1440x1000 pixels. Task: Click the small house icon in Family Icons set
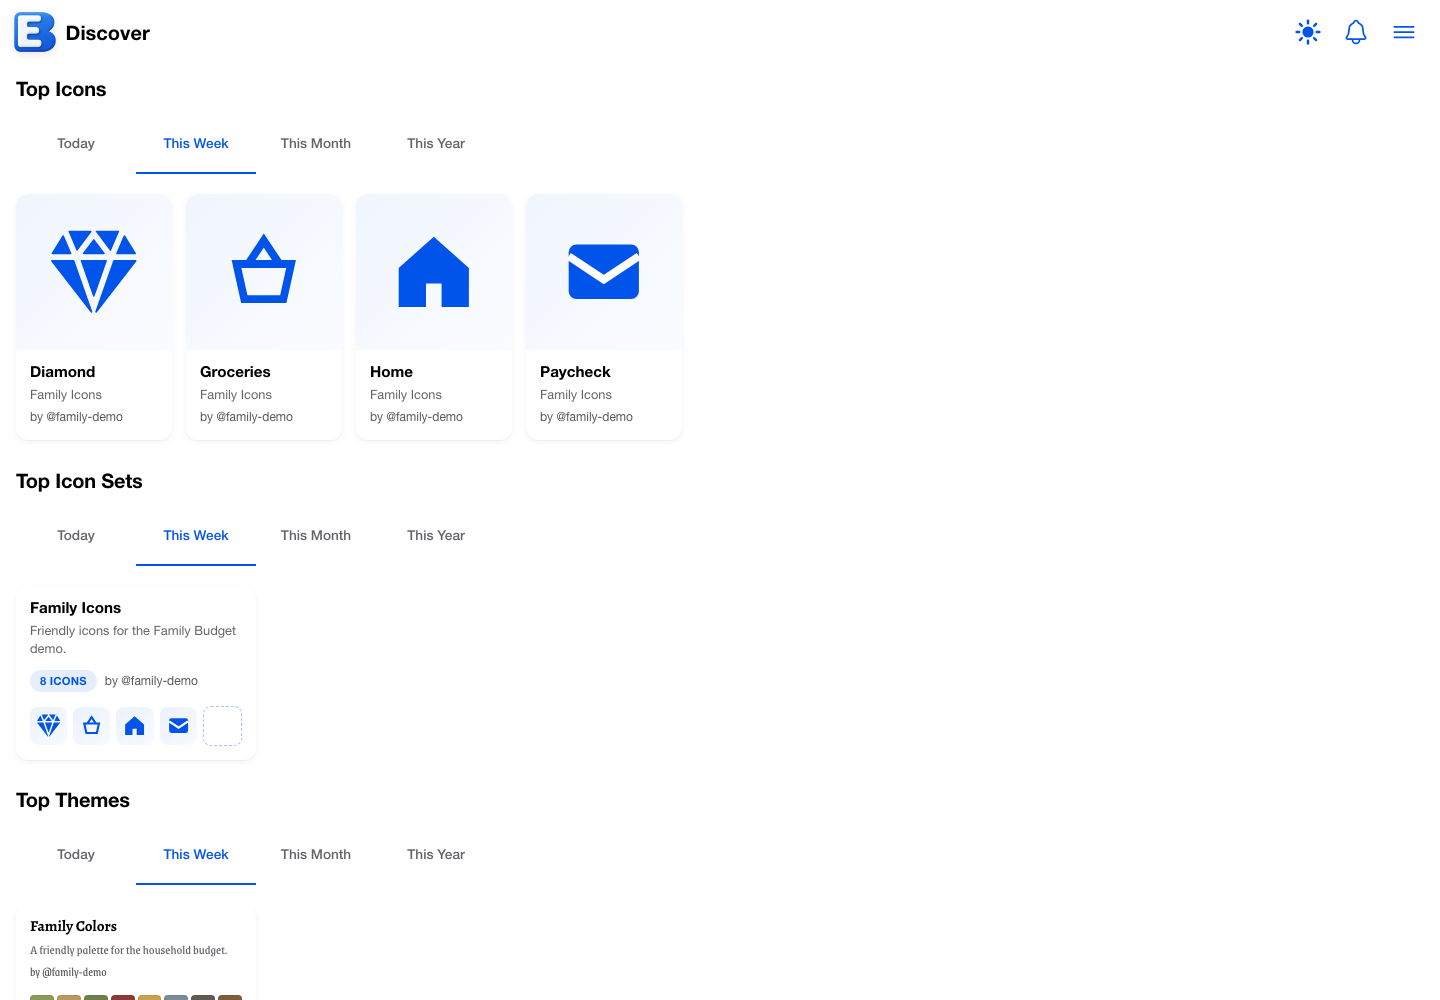(134, 726)
